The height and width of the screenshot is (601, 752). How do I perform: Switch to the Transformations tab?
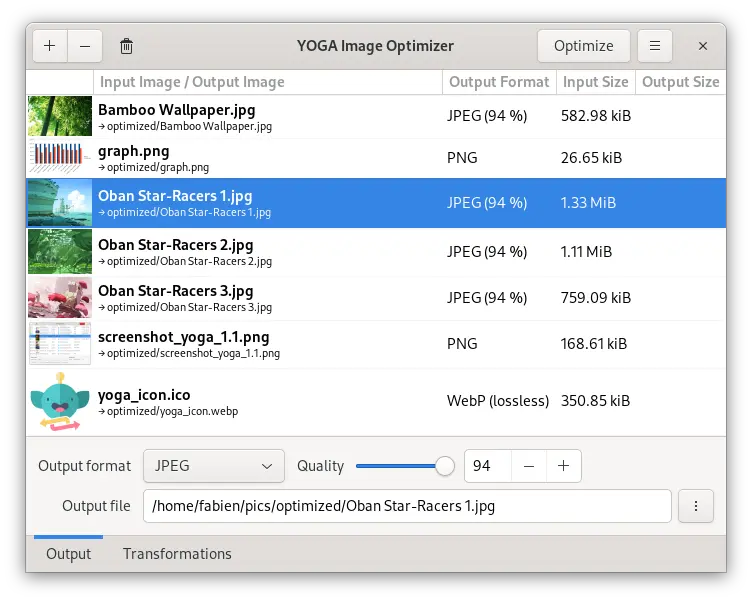[x=177, y=554]
